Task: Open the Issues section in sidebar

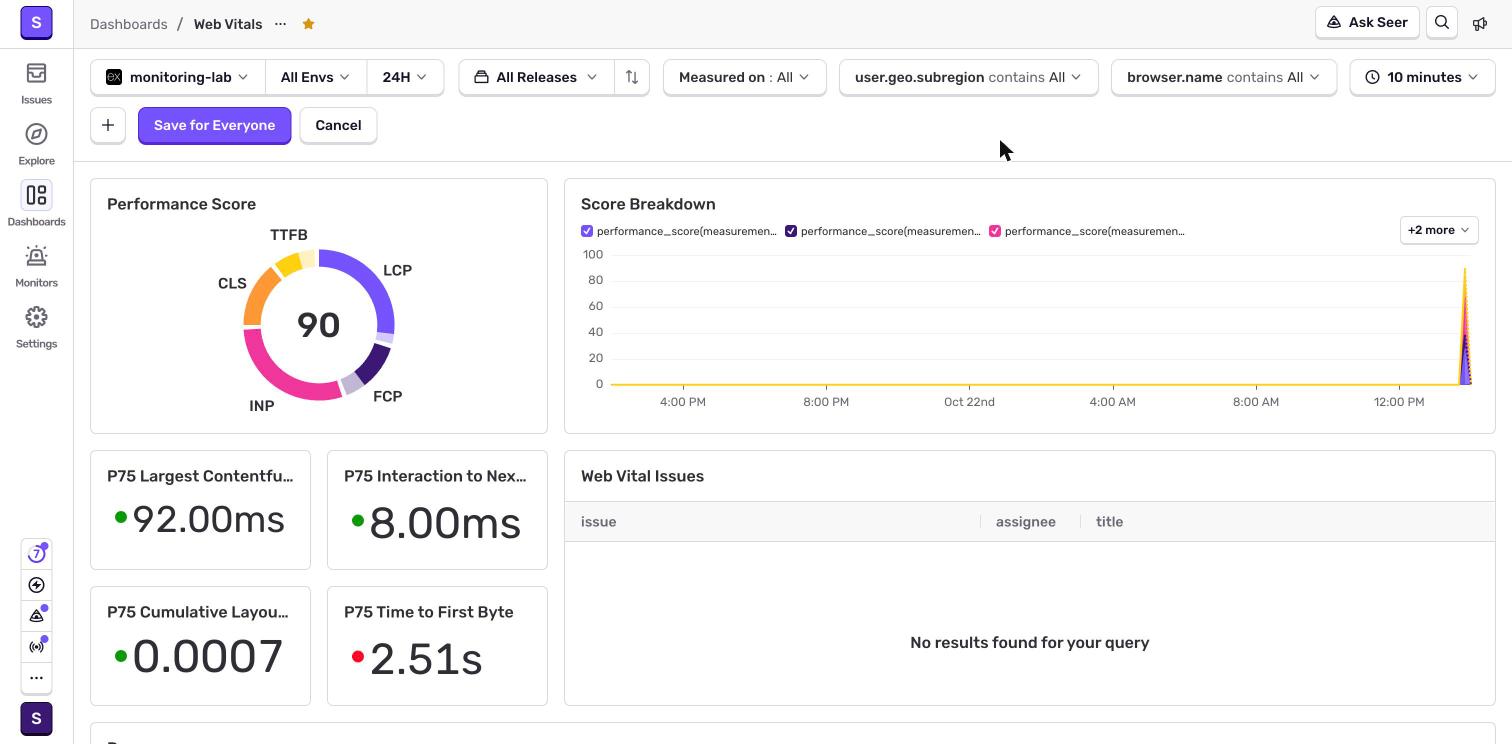Action: 36,84
